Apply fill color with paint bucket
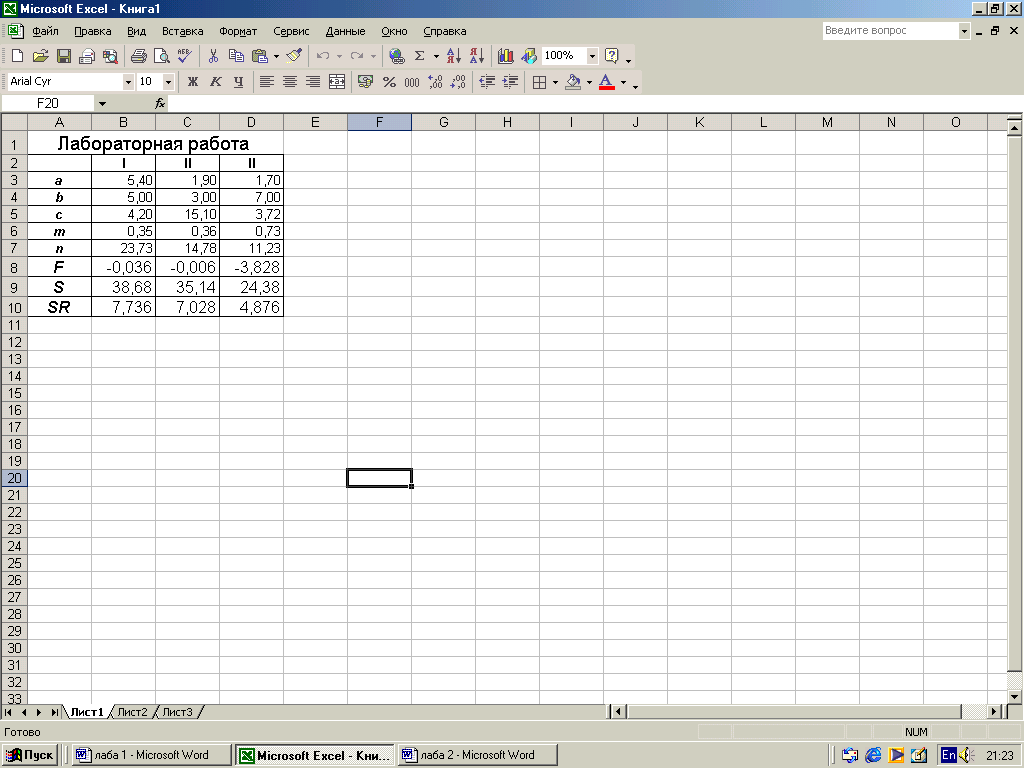The image size is (1024, 768). tap(573, 82)
